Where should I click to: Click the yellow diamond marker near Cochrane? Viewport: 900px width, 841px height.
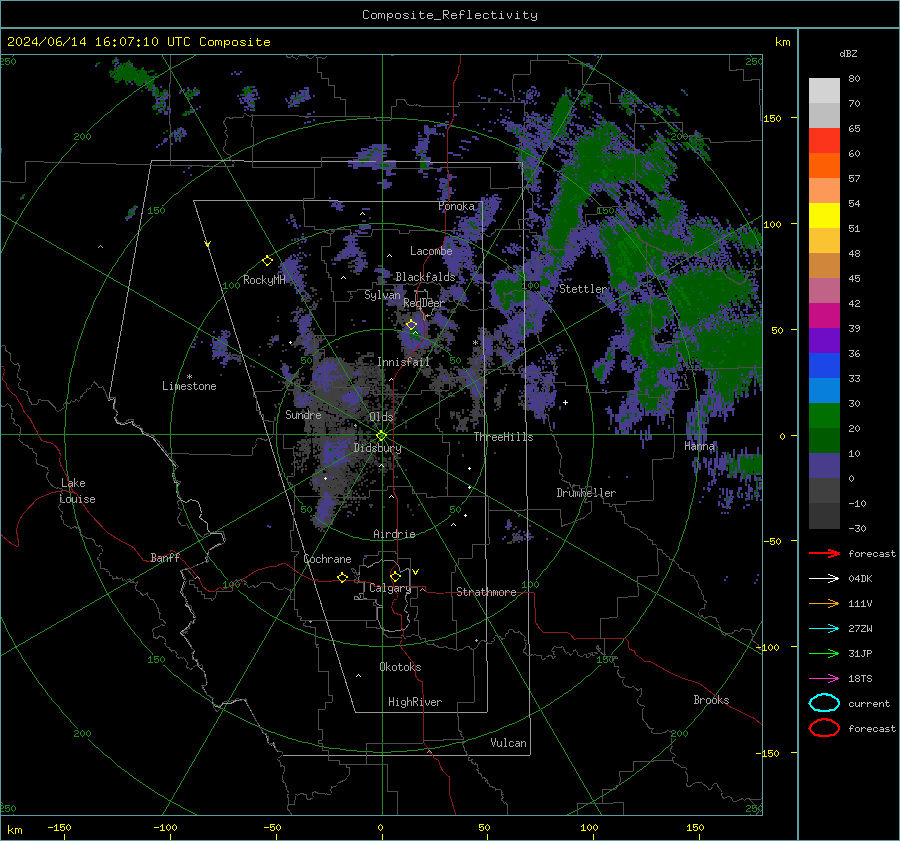(343, 577)
